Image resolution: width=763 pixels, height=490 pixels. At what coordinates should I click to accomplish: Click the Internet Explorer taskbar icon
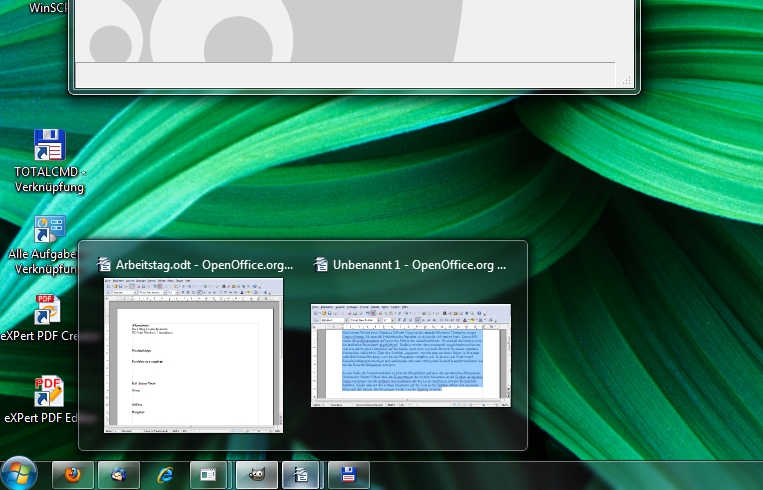164,474
